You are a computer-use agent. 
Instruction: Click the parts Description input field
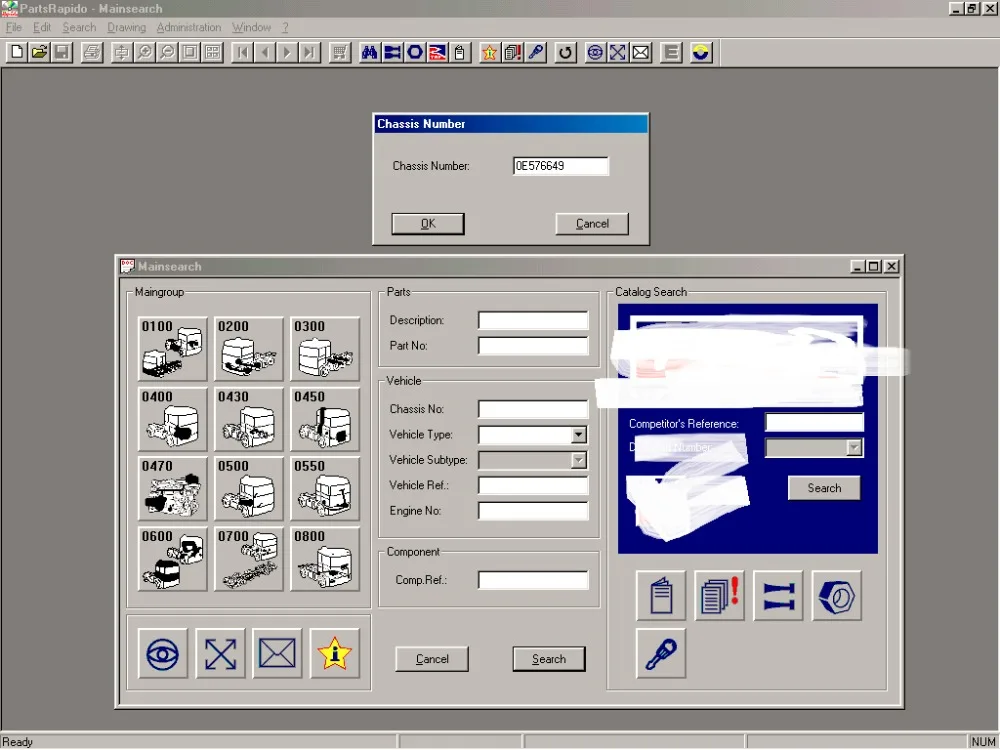[533, 320]
